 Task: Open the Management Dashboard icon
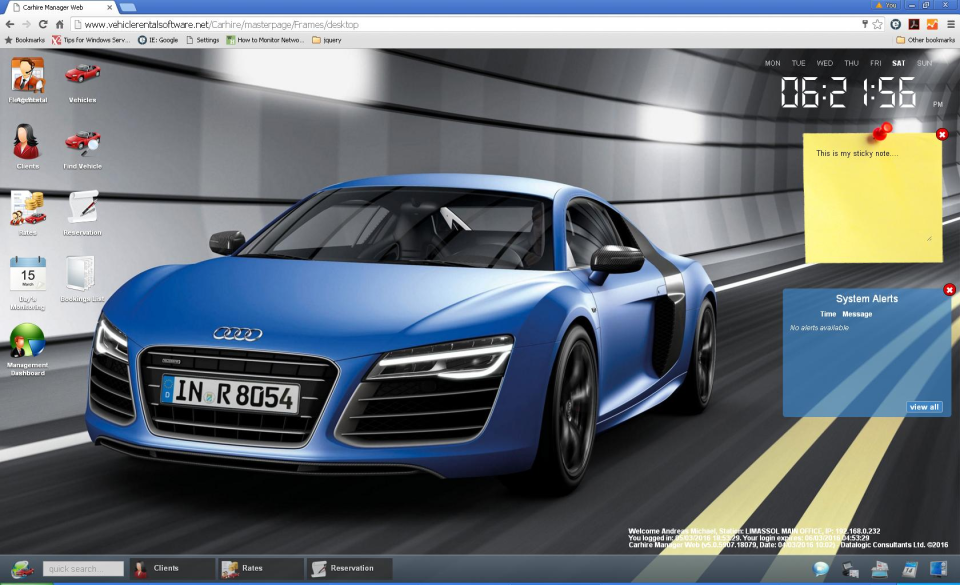28,349
